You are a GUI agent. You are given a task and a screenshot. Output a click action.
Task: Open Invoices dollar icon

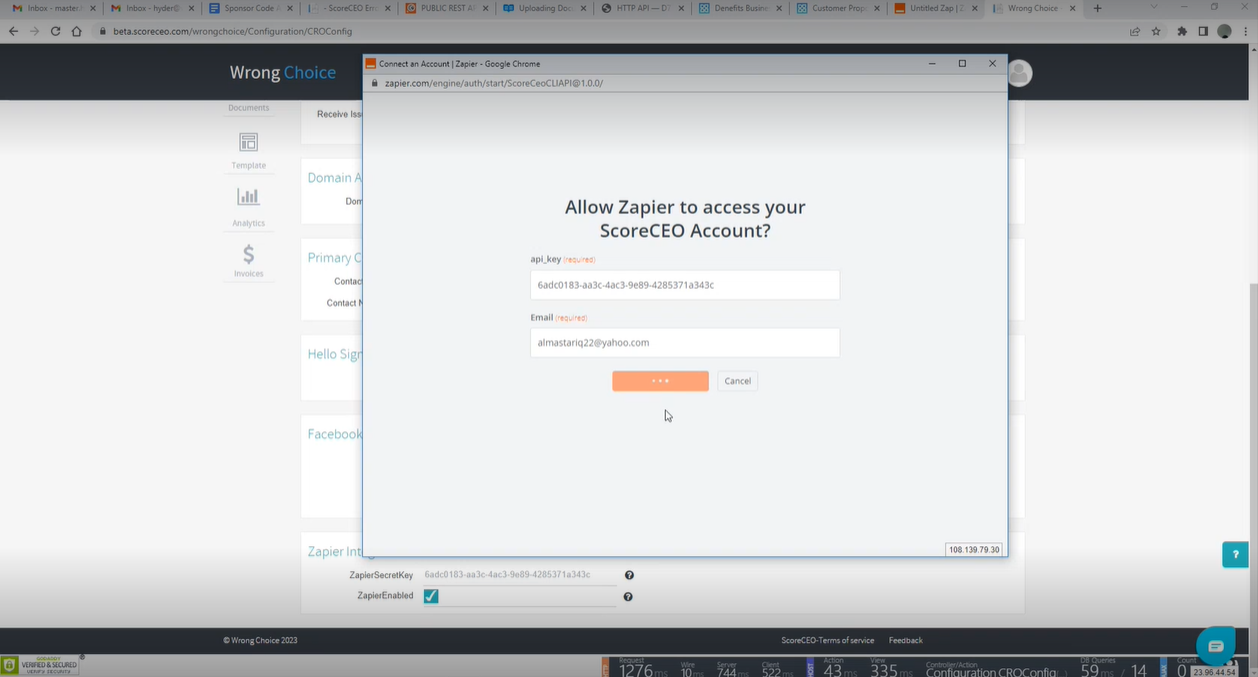point(248,254)
